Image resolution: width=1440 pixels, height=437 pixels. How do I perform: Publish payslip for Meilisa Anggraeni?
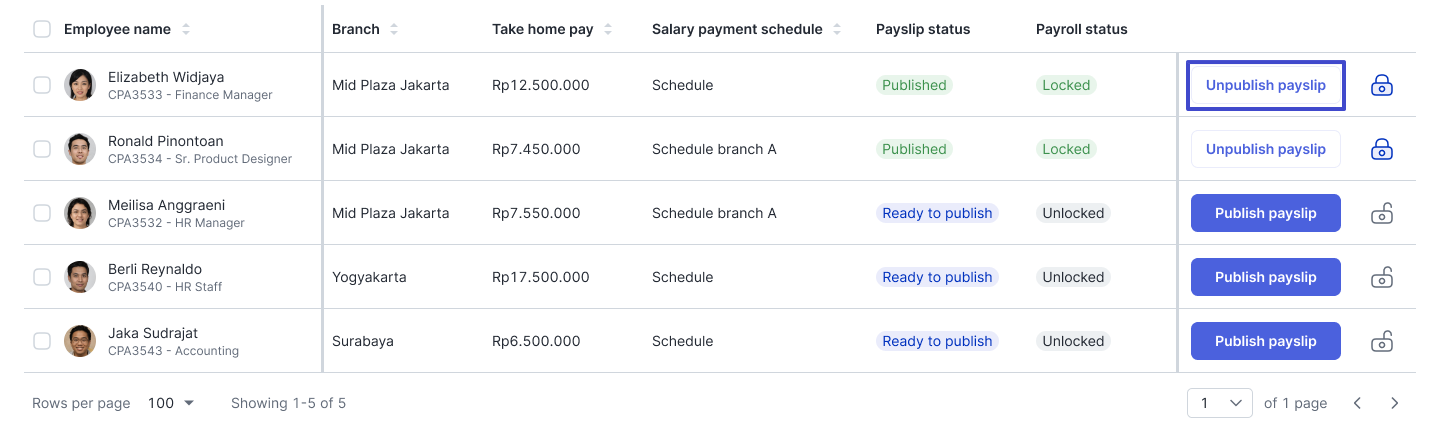point(1265,213)
